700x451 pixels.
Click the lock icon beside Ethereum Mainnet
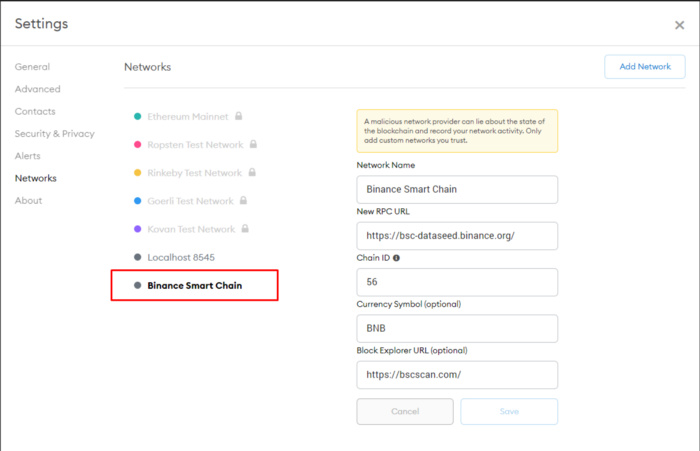240,117
